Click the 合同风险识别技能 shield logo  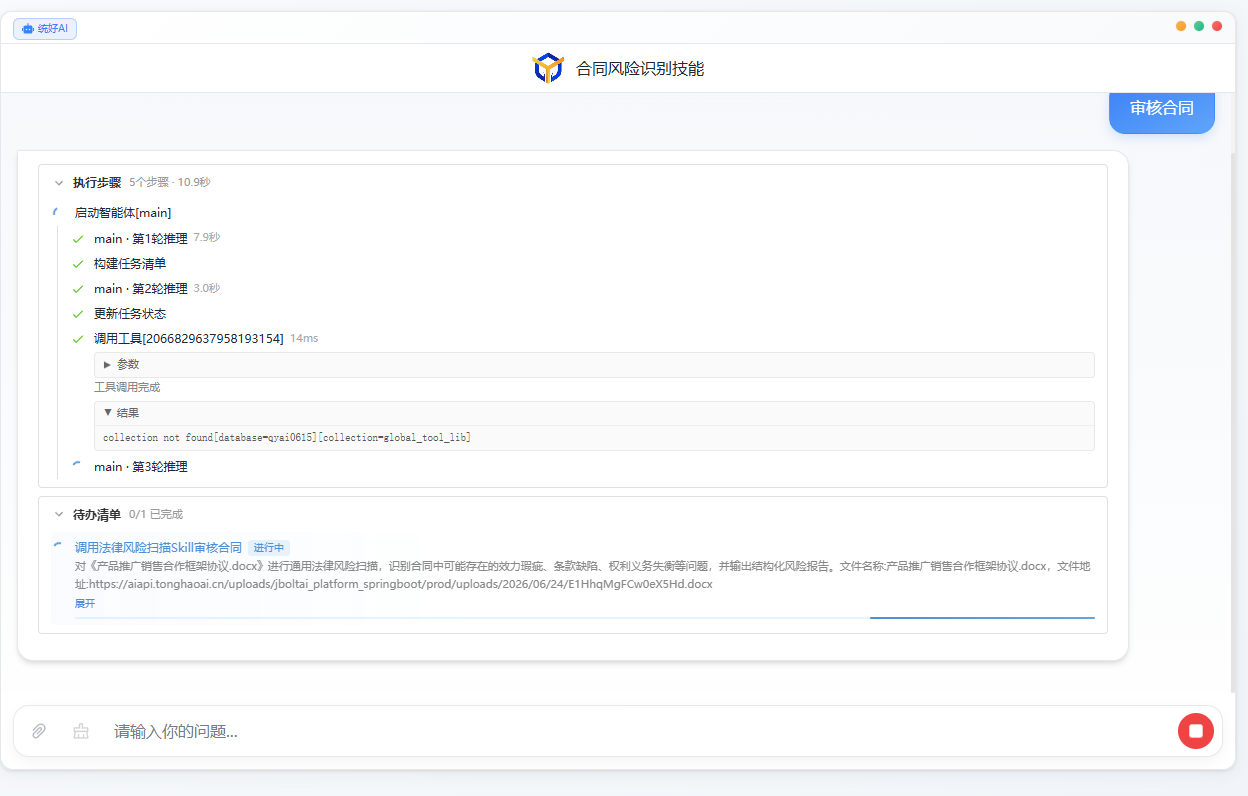coord(547,68)
